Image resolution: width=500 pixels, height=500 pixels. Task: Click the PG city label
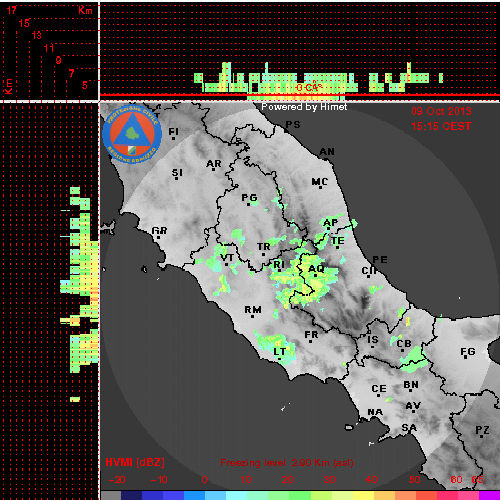point(250,198)
